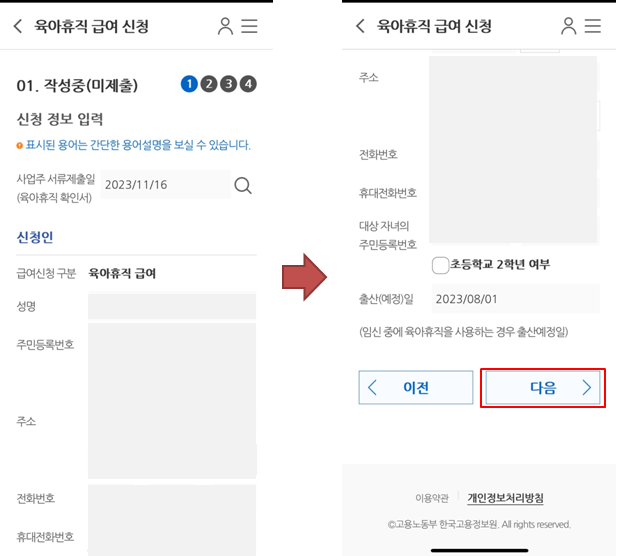
Task: Select step 3 circle indicator
Action: (x=229, y=84)
